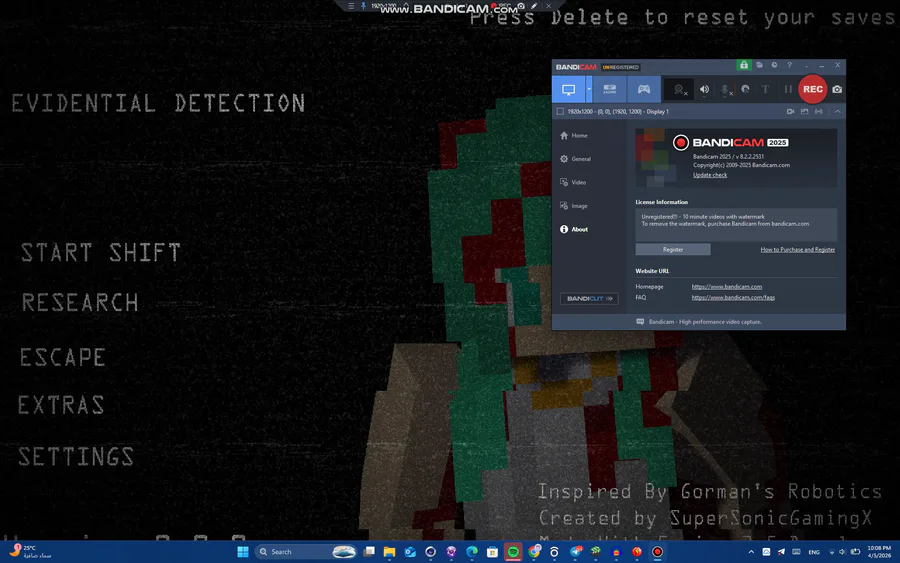Image resolution: width=900 pixels, height=563 pixels.
Task: Open Telegram from the taskbar
Action: point(576,552)
